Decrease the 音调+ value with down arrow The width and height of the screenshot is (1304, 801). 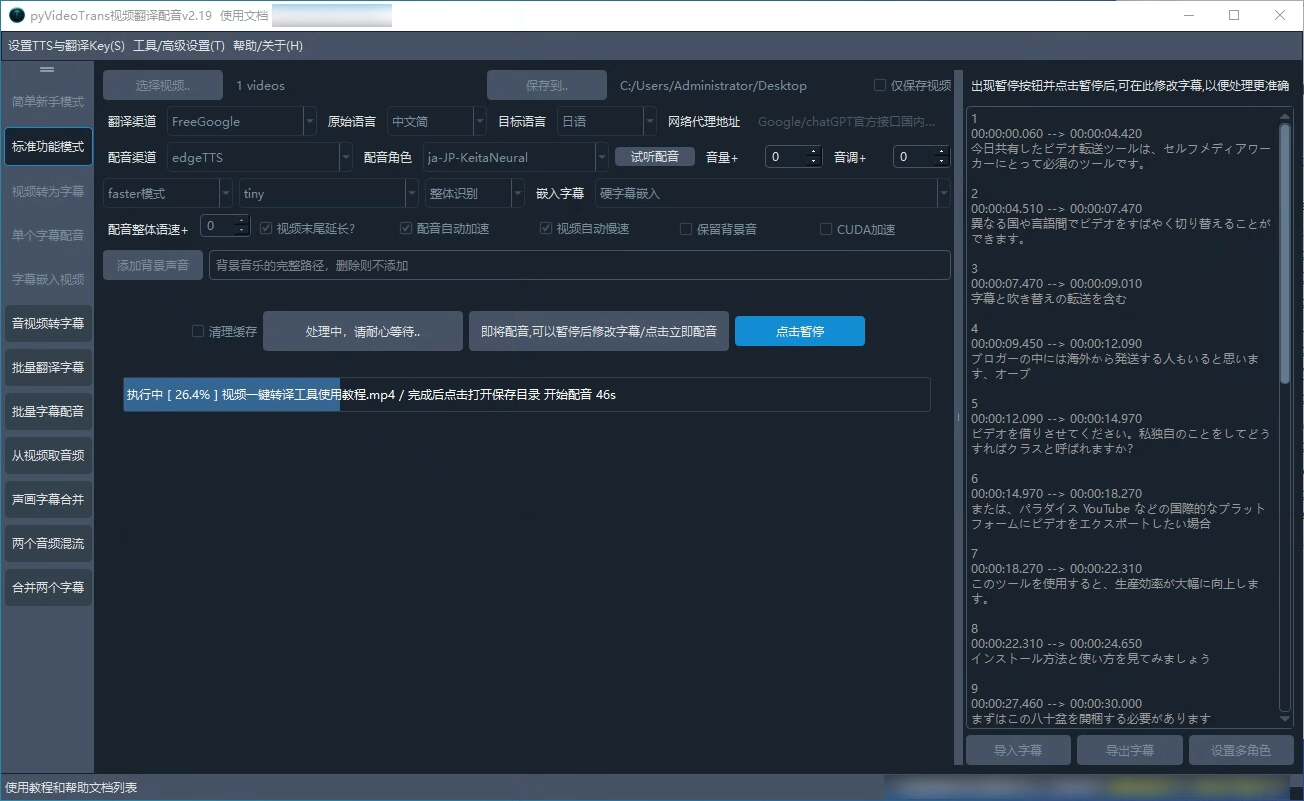tap(941, 162)
